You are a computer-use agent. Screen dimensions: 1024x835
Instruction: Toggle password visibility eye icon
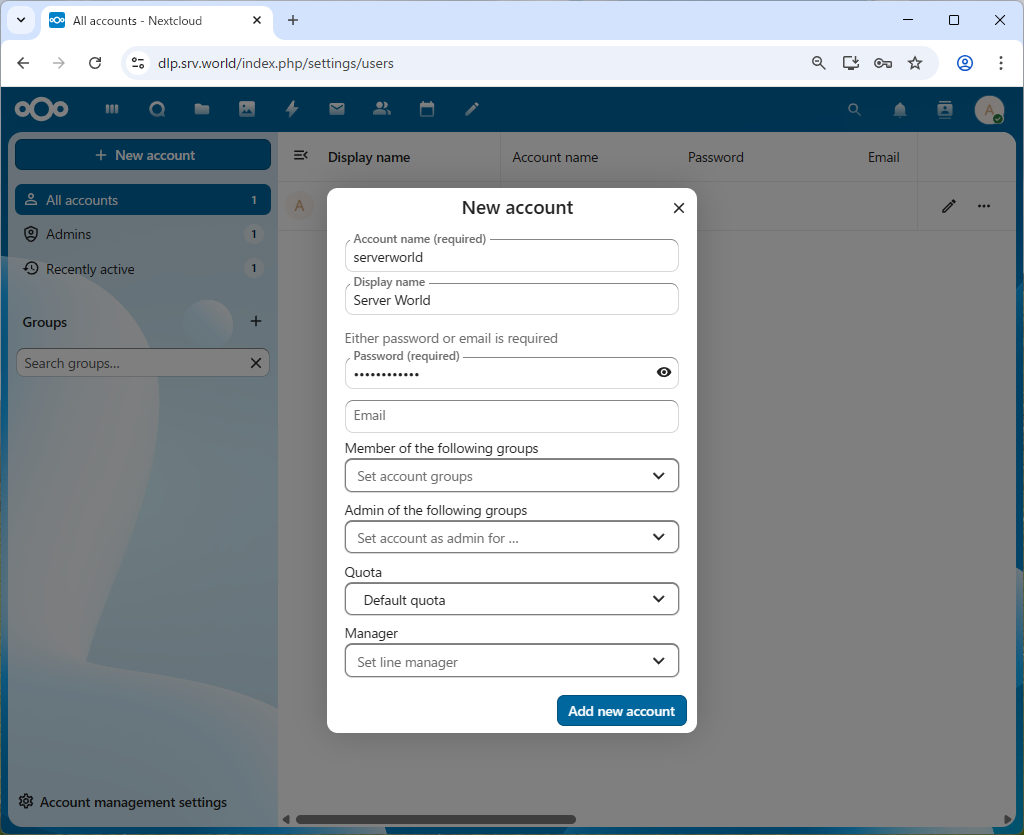[664, 372]
